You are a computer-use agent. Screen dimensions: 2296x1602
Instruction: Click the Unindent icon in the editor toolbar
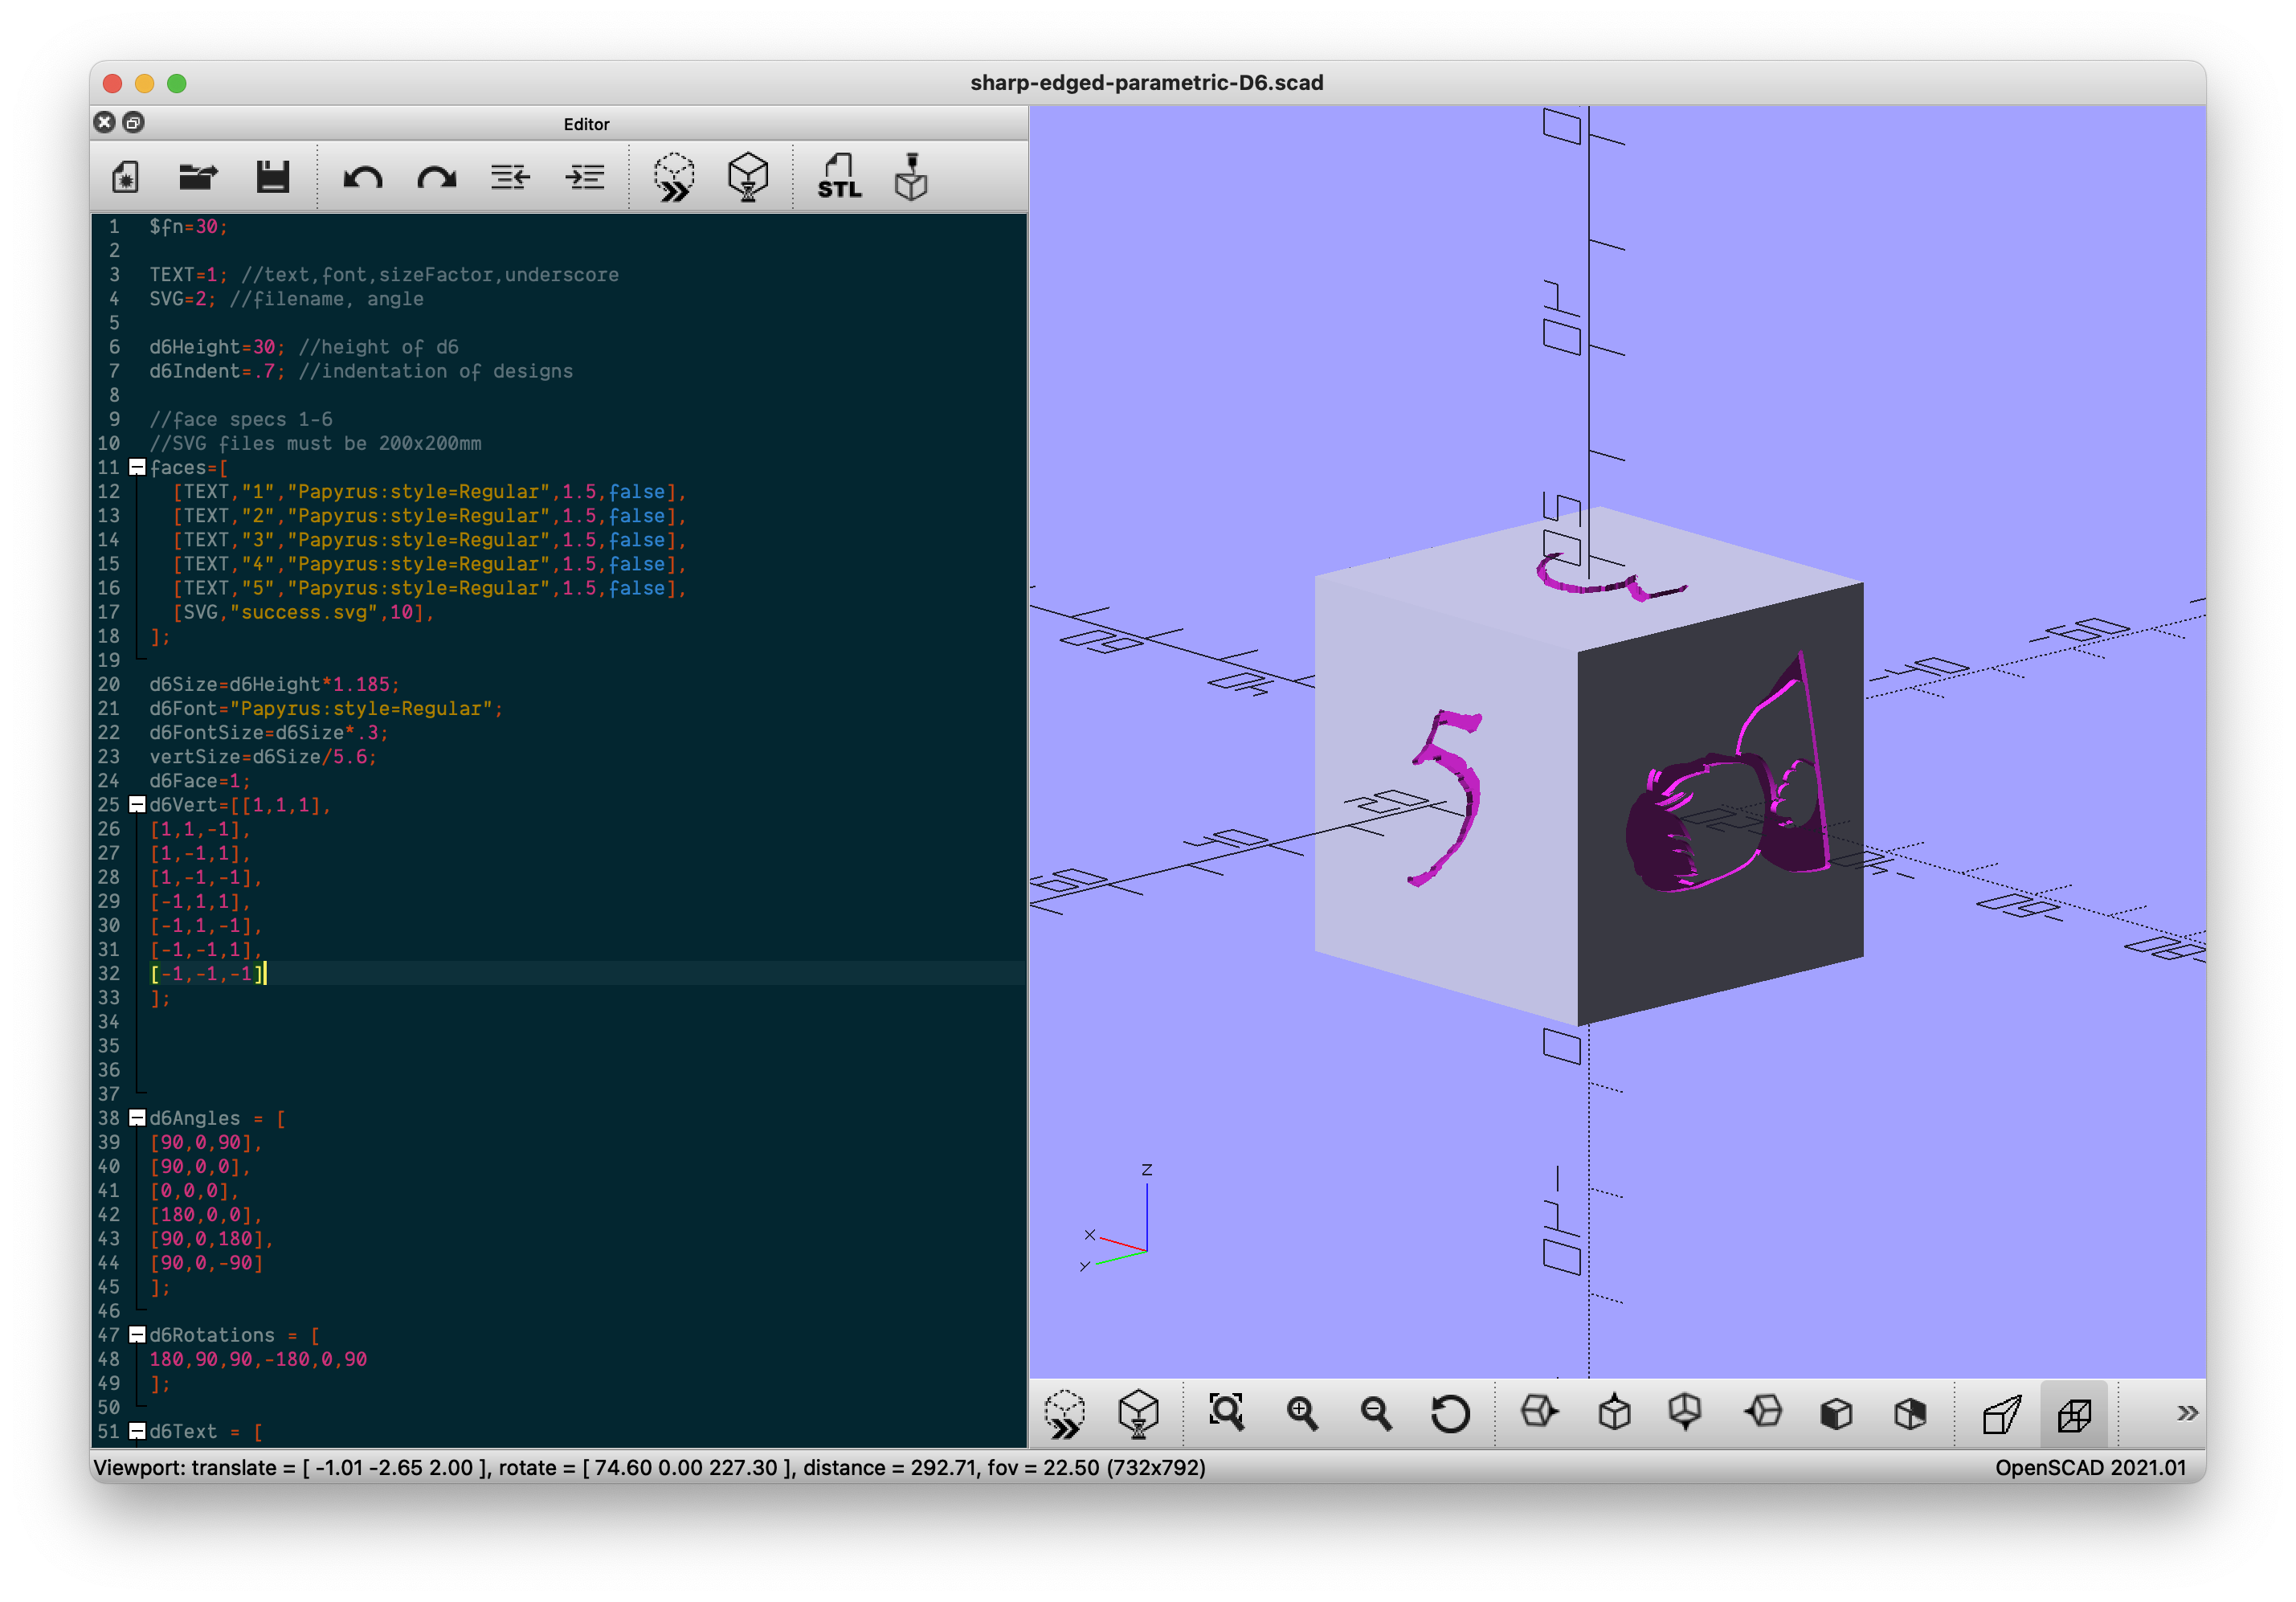[x=510, y=178]
